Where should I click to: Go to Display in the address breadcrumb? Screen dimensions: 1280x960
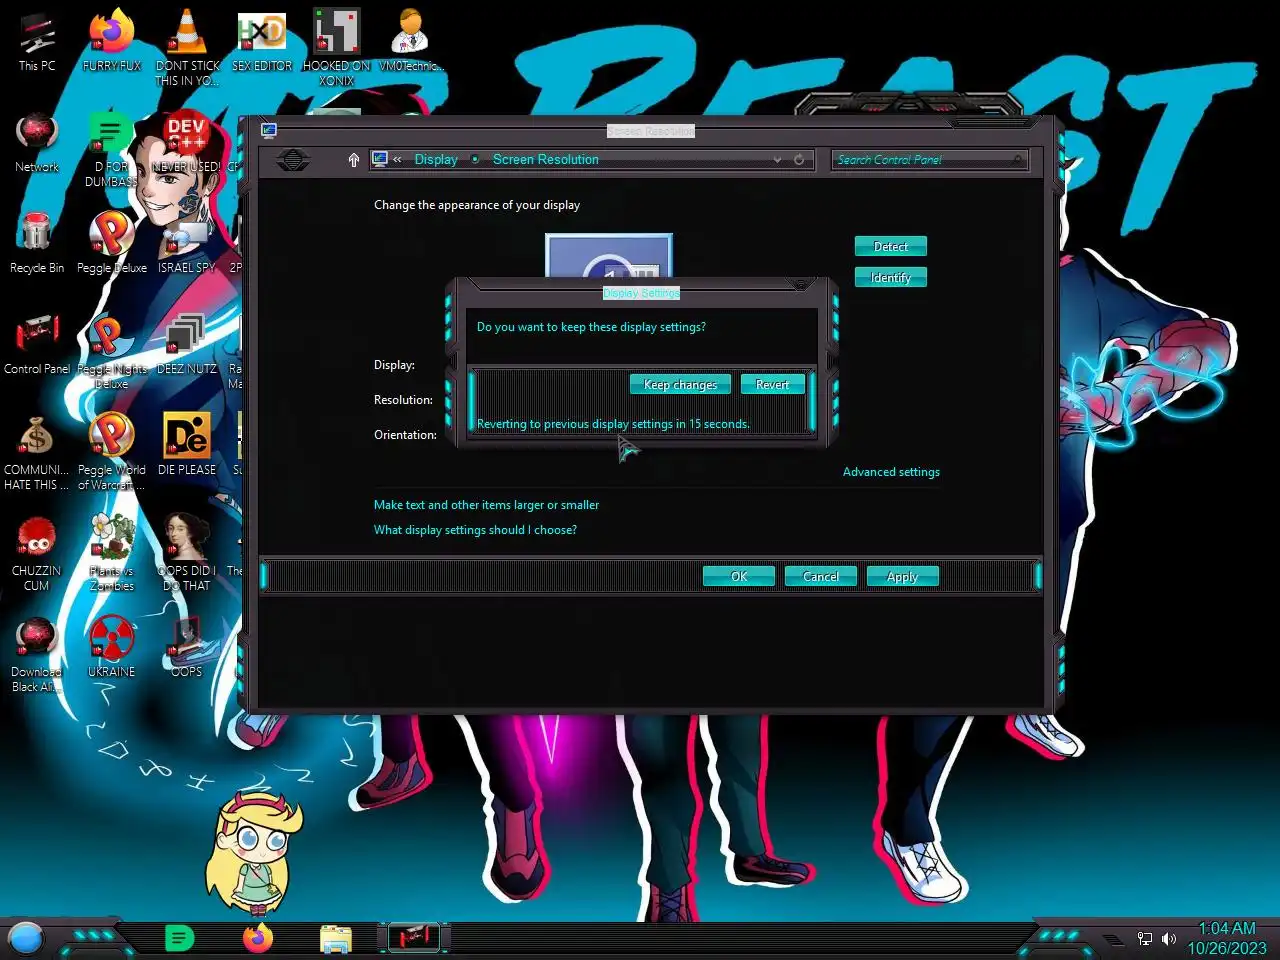[436, 159]
